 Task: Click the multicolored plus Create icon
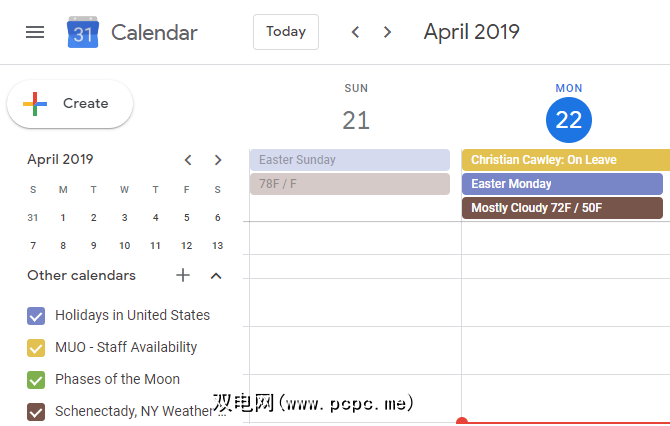(x=35, y=104)
